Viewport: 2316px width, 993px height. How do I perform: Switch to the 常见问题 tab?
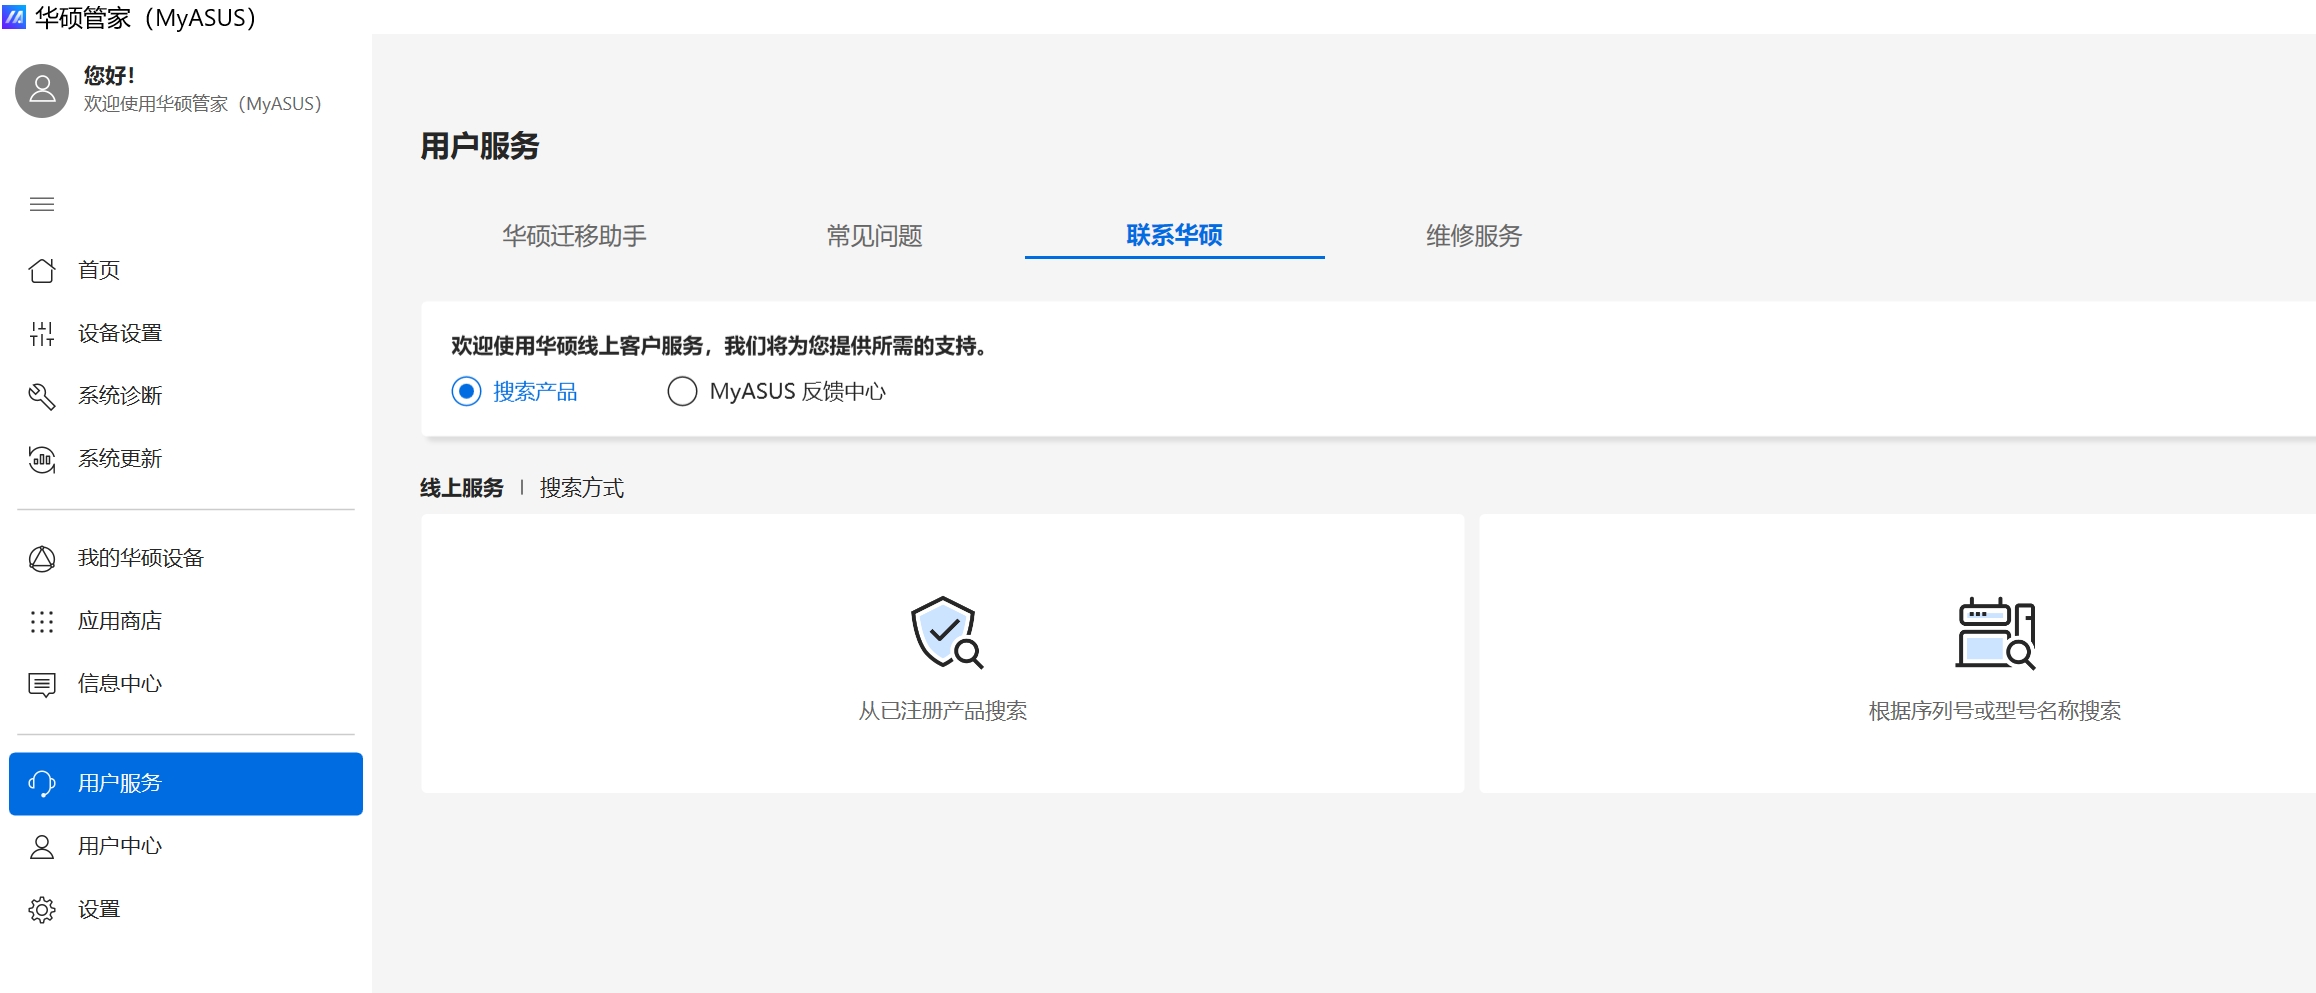(874, 236)
